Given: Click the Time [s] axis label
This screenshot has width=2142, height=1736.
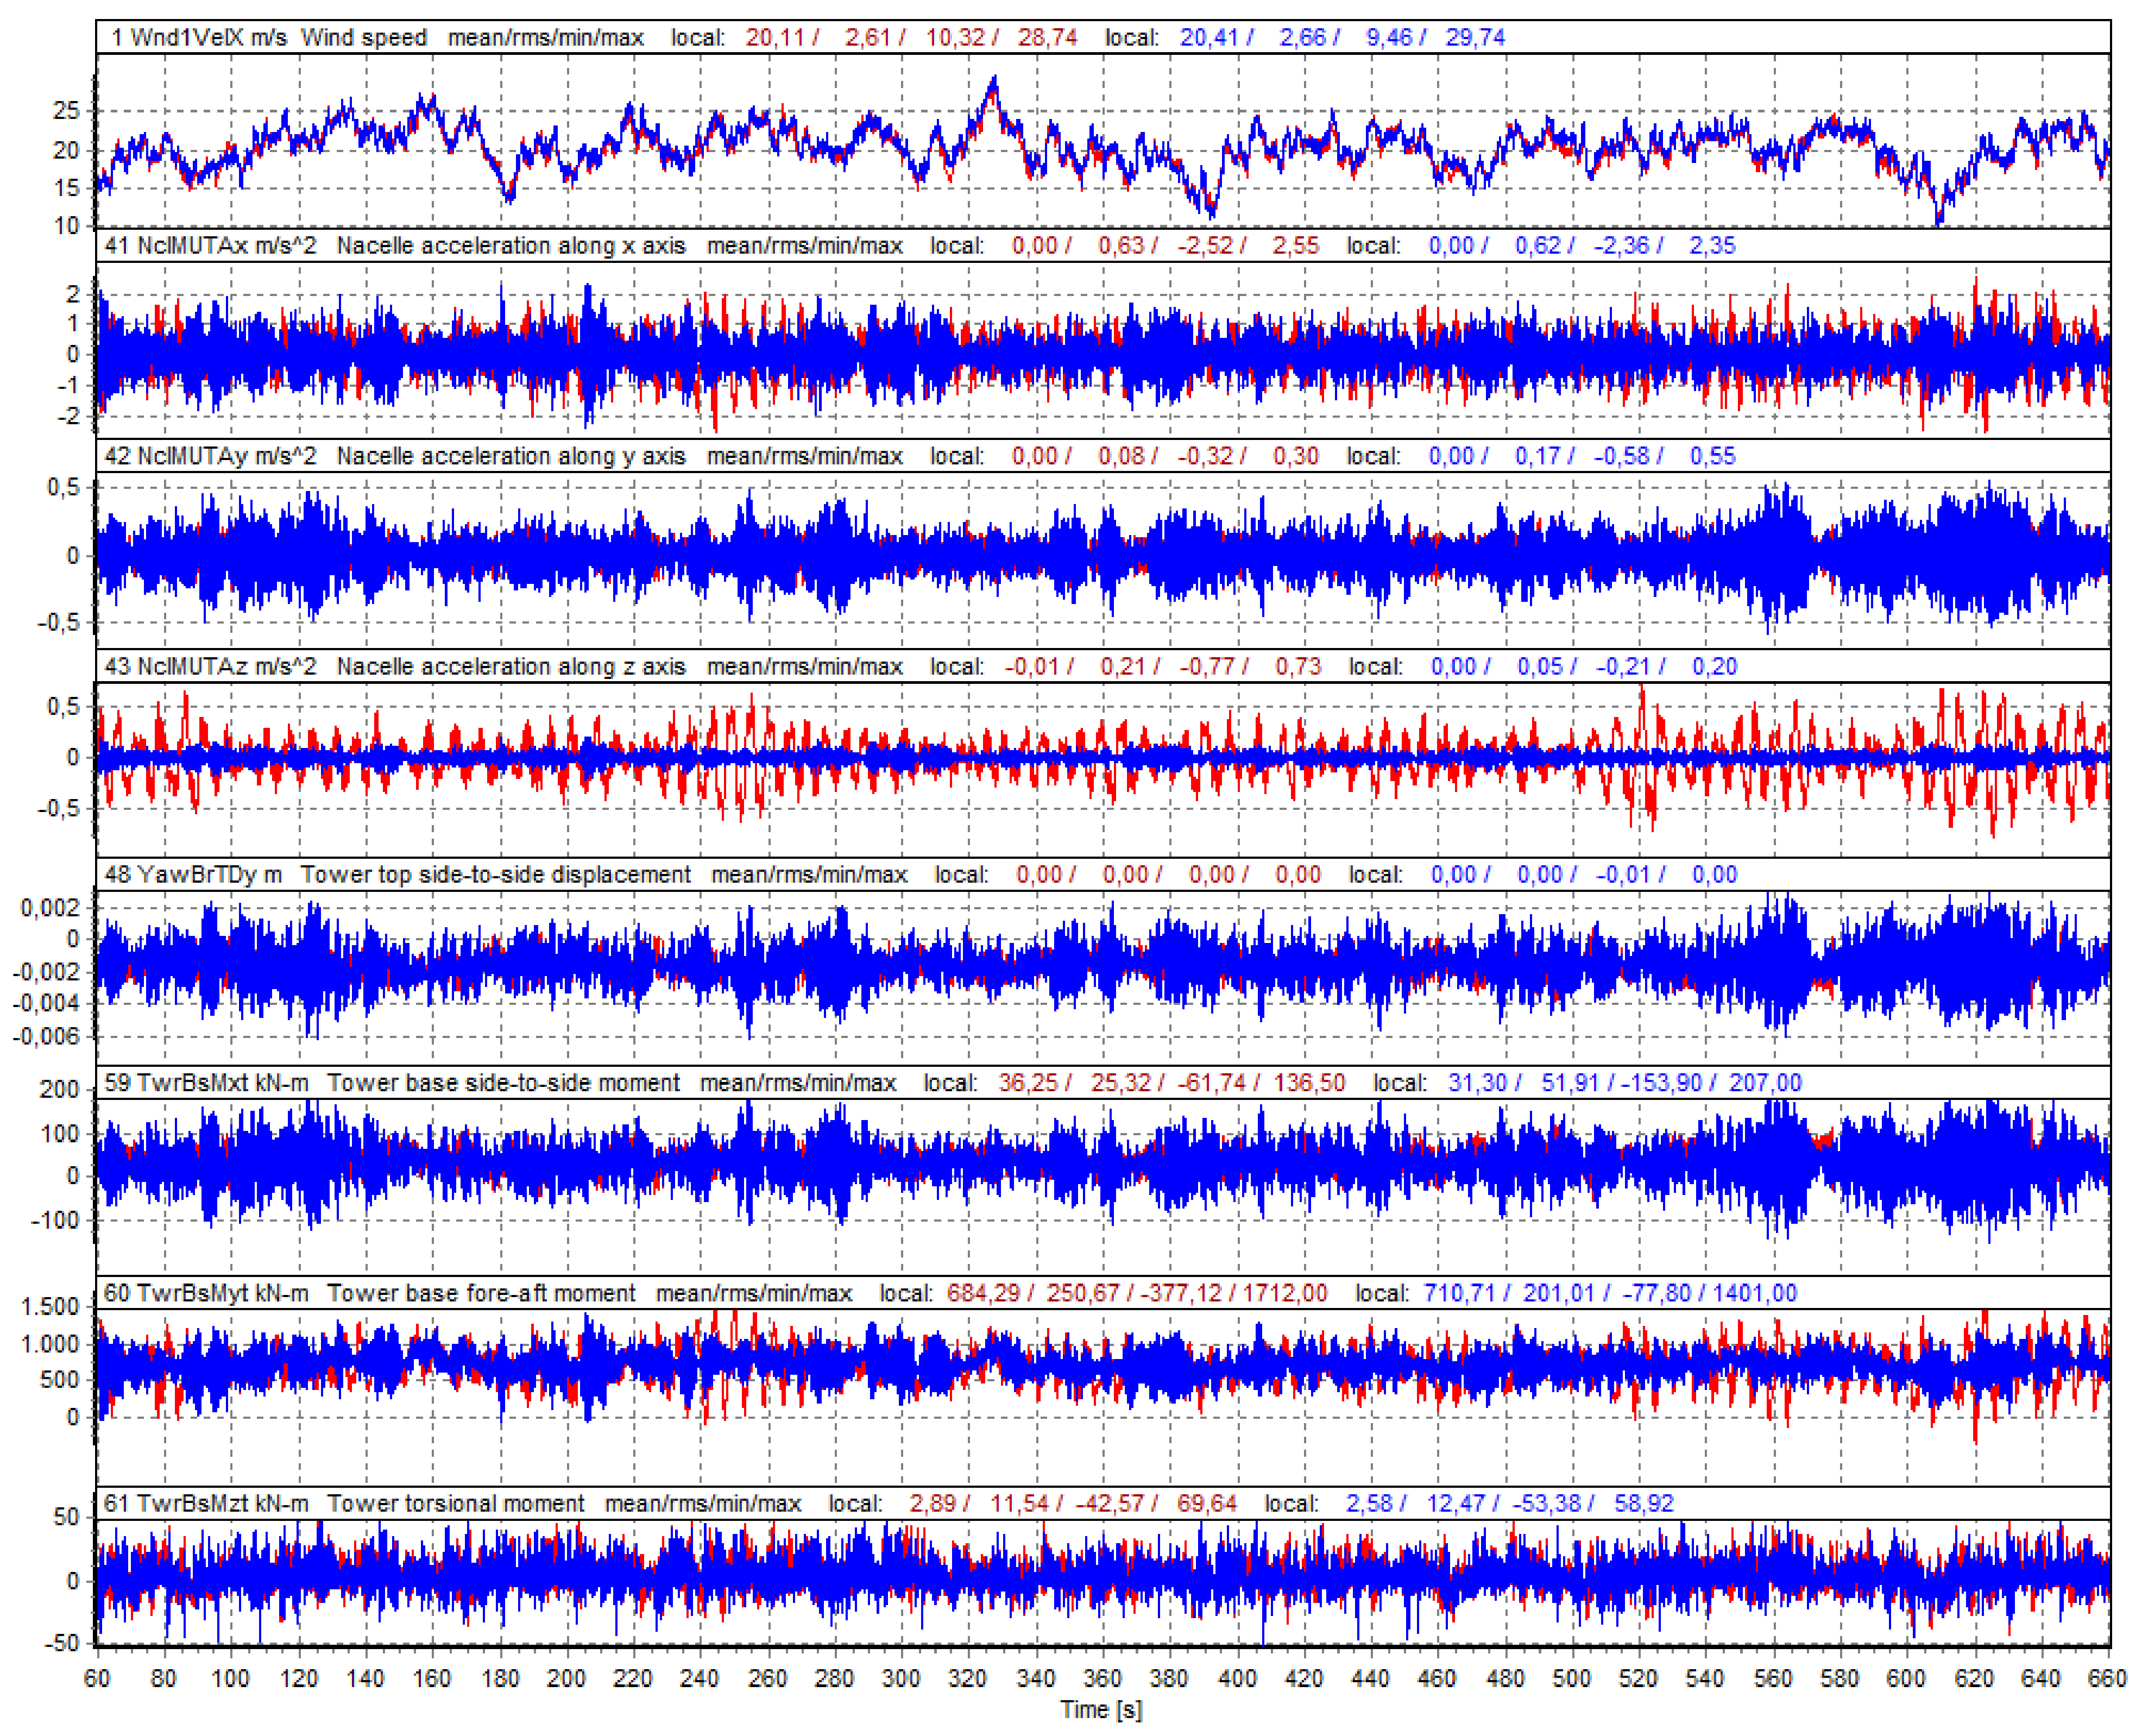Looking at the screenshot, I should 1100,1709.
